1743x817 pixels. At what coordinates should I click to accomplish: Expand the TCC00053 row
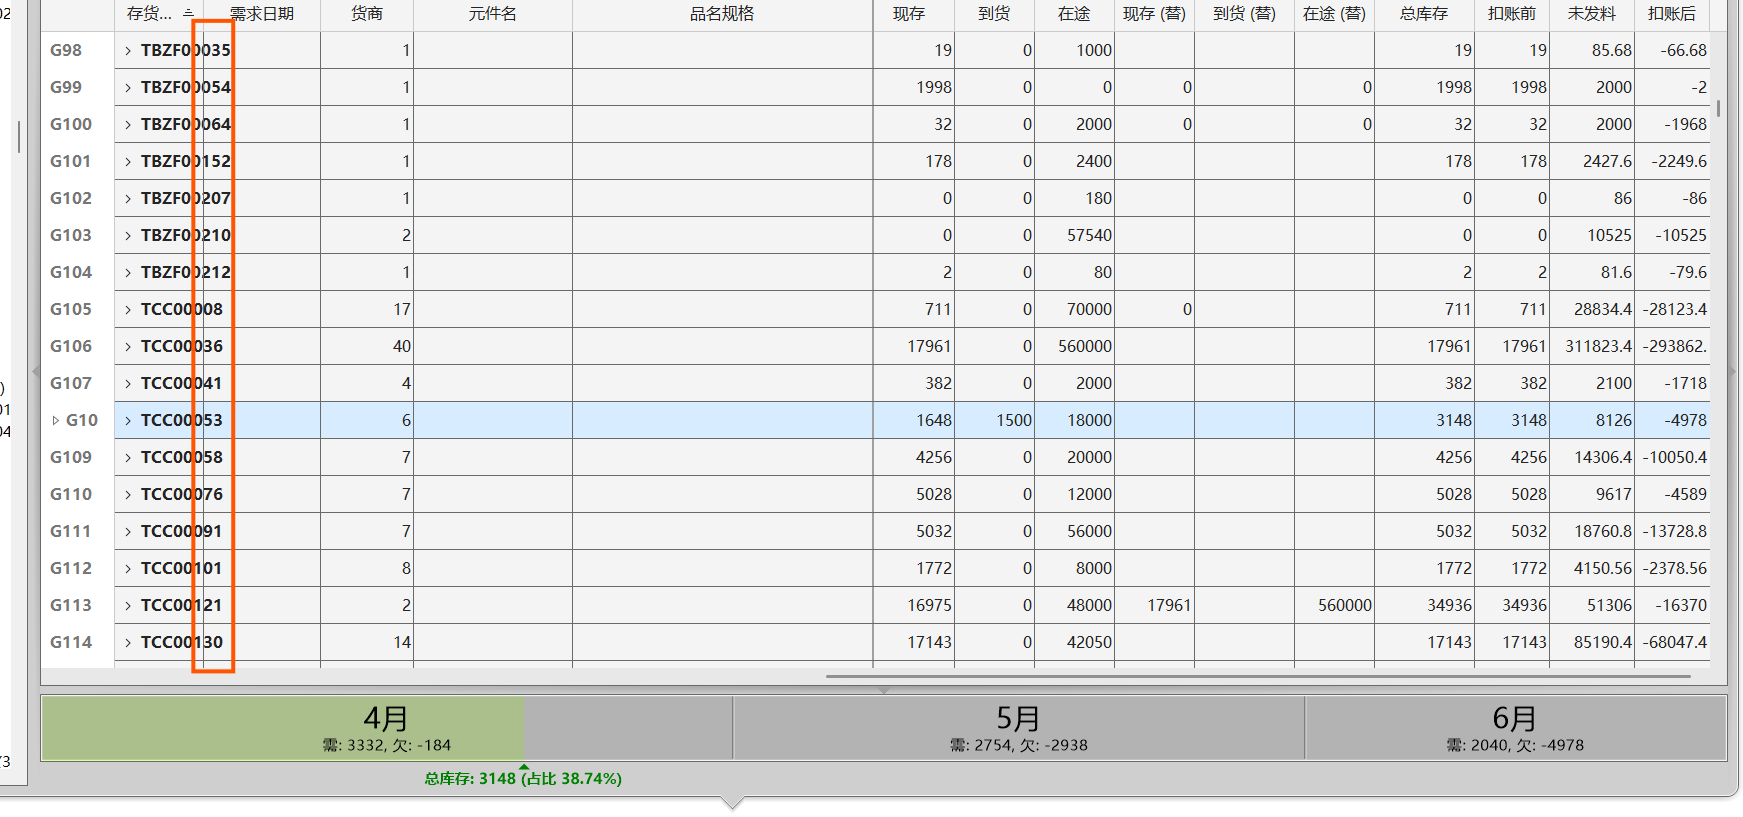(128, 420)
